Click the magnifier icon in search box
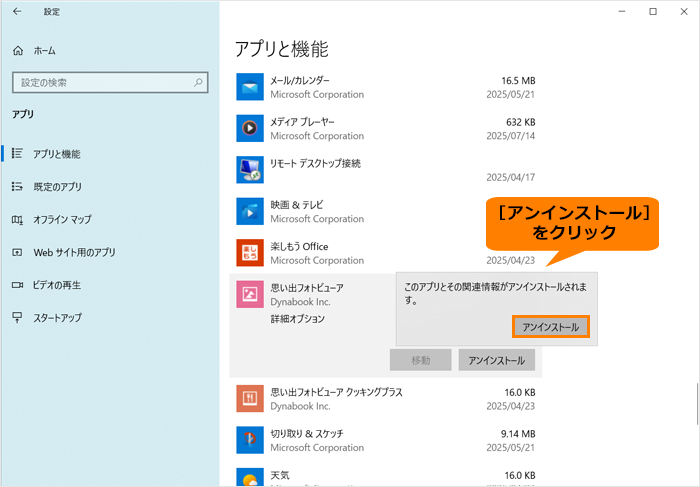This screenshot has width=700, height=487. 198,83
